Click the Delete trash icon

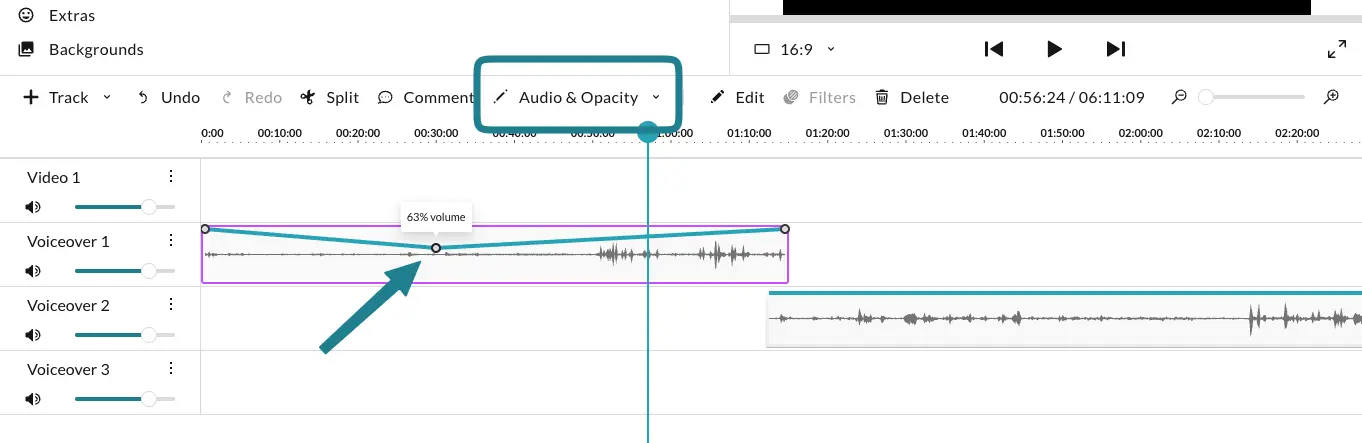coord(882,97)
